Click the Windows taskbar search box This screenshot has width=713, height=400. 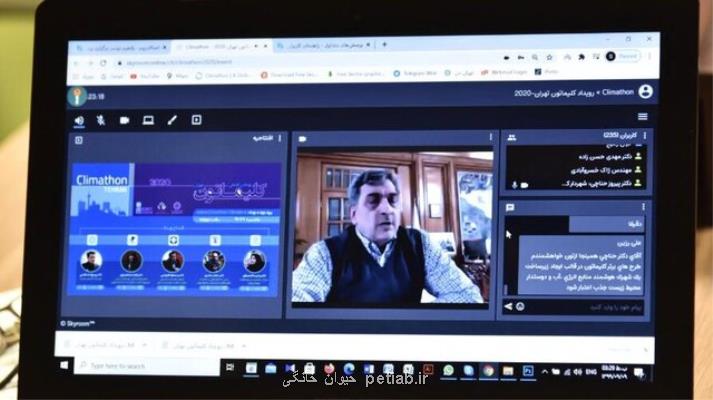click(147, 366)
